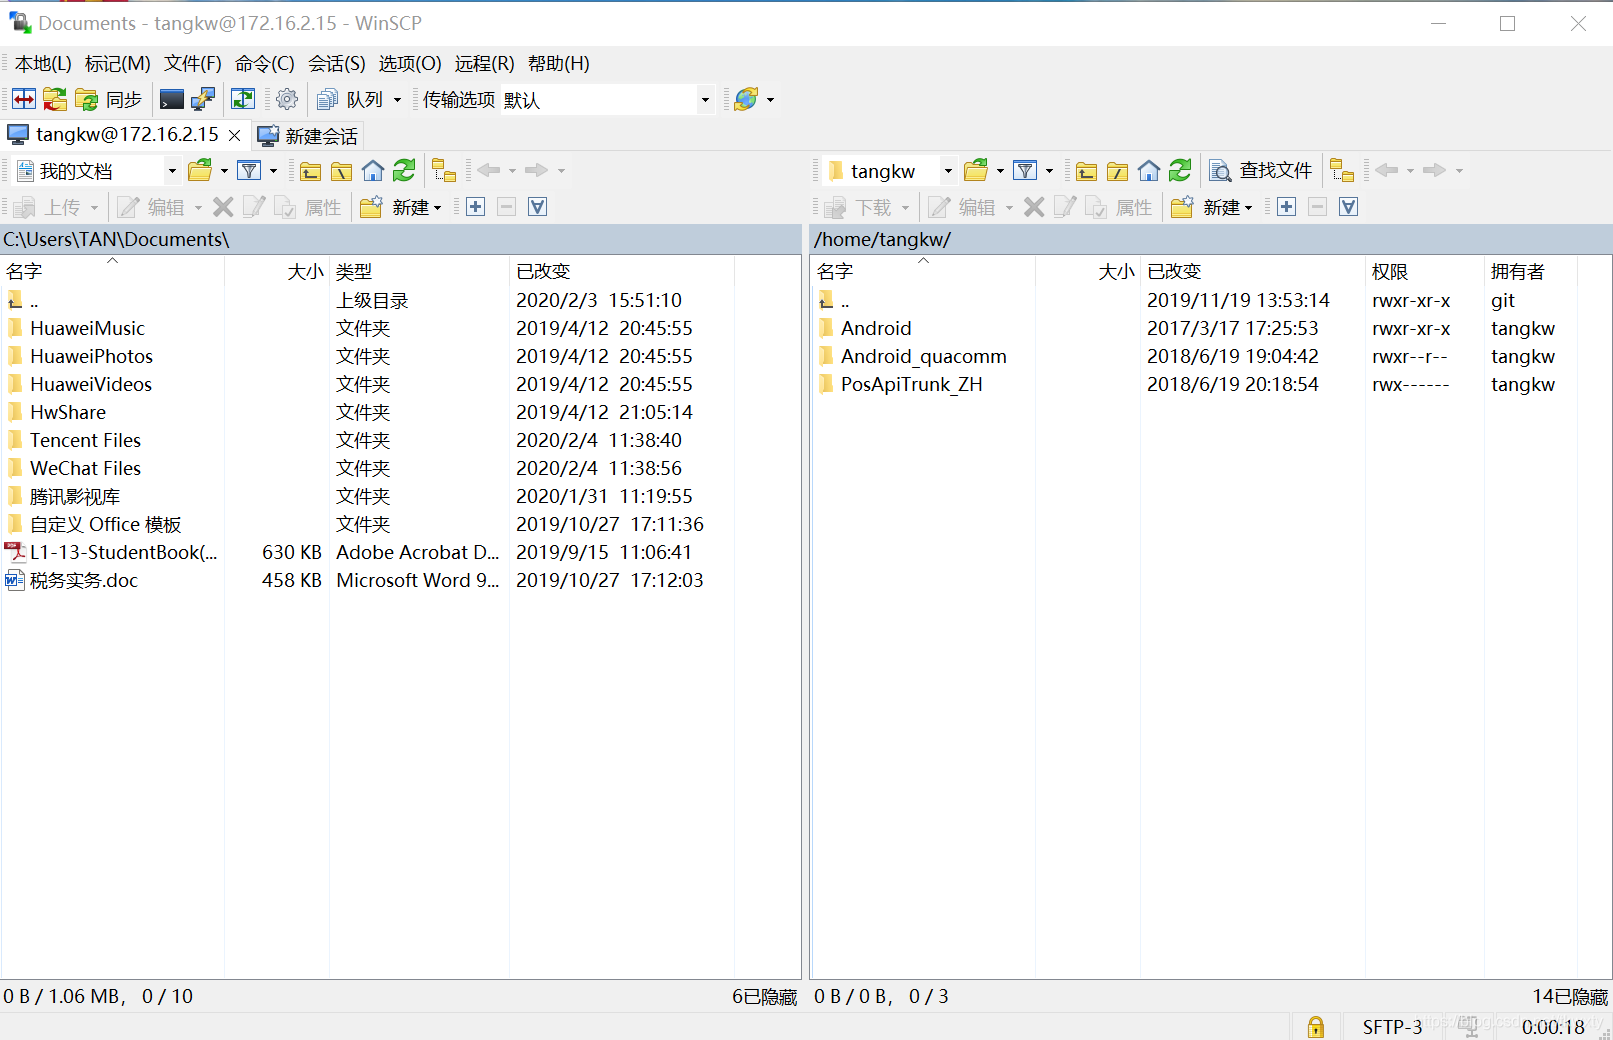Expand the 我的文档 local directory dropdown

tap(171, 171)
